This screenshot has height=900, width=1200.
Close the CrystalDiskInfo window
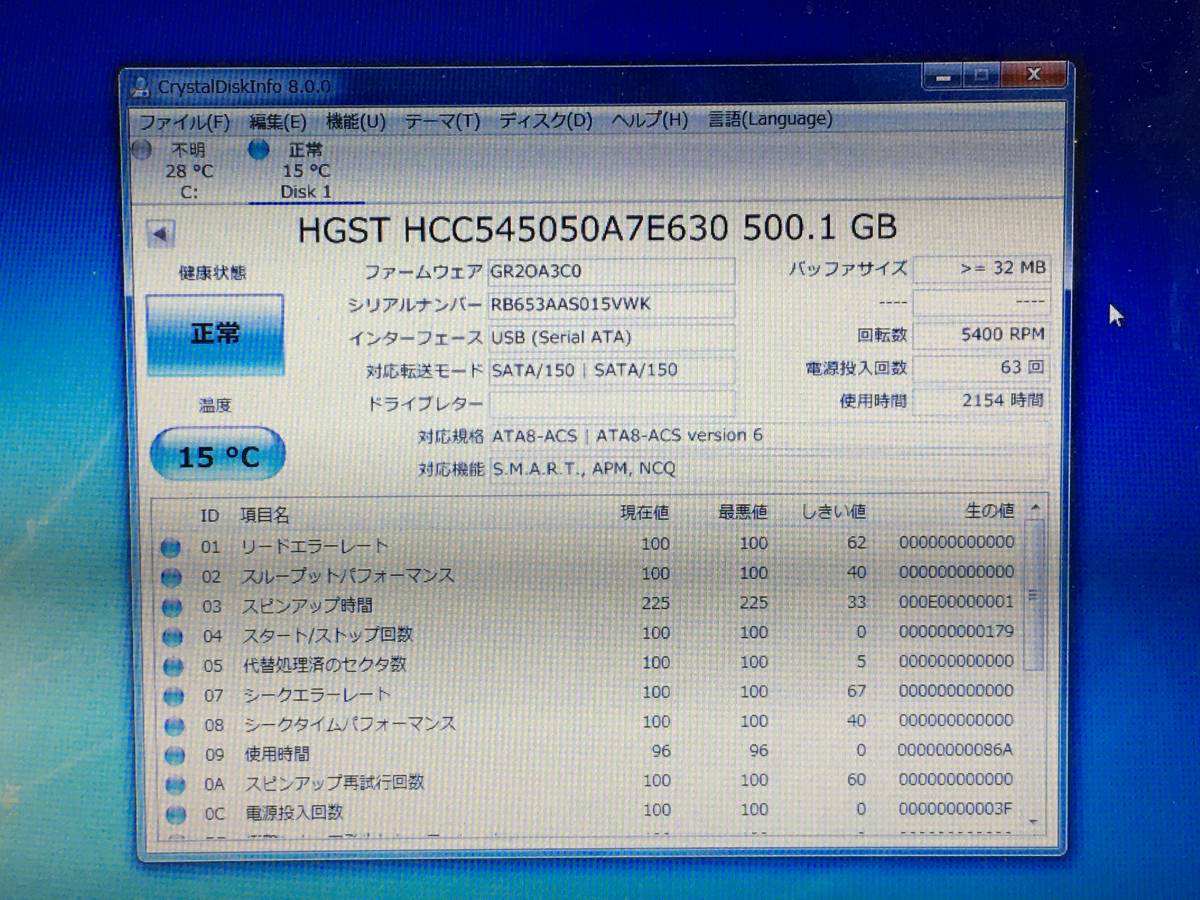click(1032, 75)
